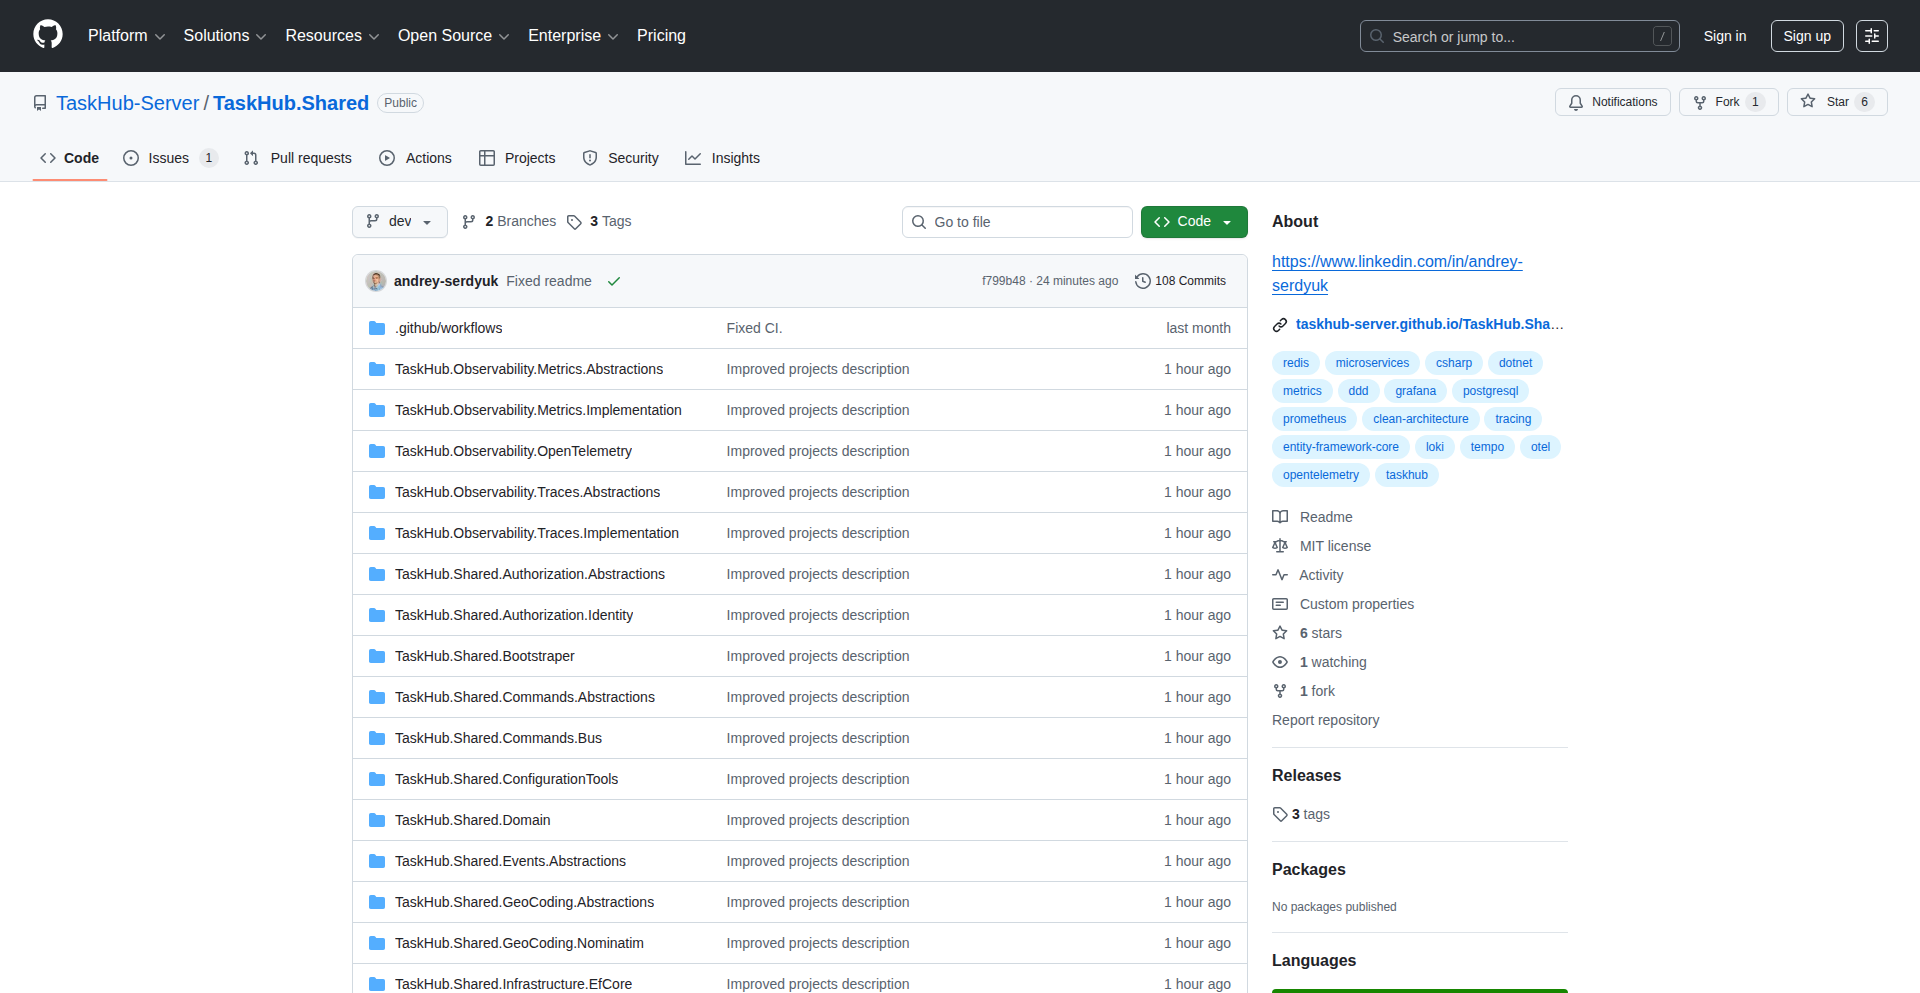Select the Fork icon for this repository

1700,102
